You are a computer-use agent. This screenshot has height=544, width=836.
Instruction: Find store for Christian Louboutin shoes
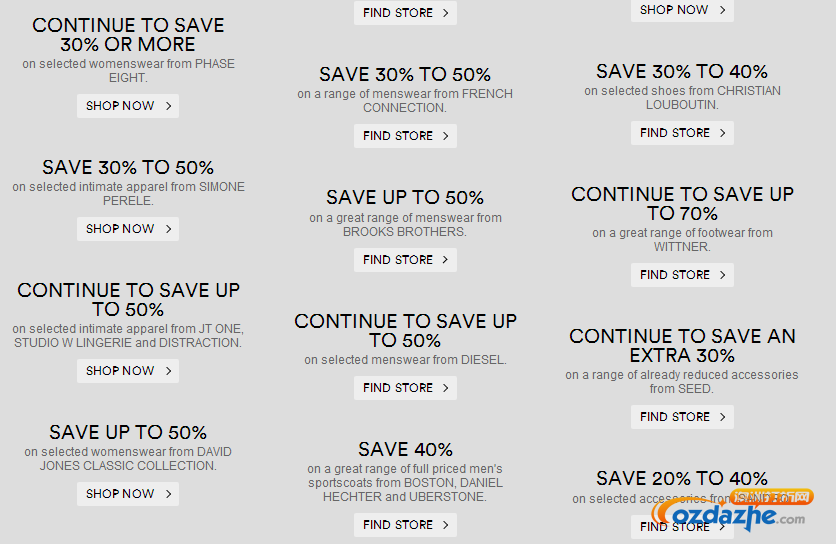tap(682, 132)
